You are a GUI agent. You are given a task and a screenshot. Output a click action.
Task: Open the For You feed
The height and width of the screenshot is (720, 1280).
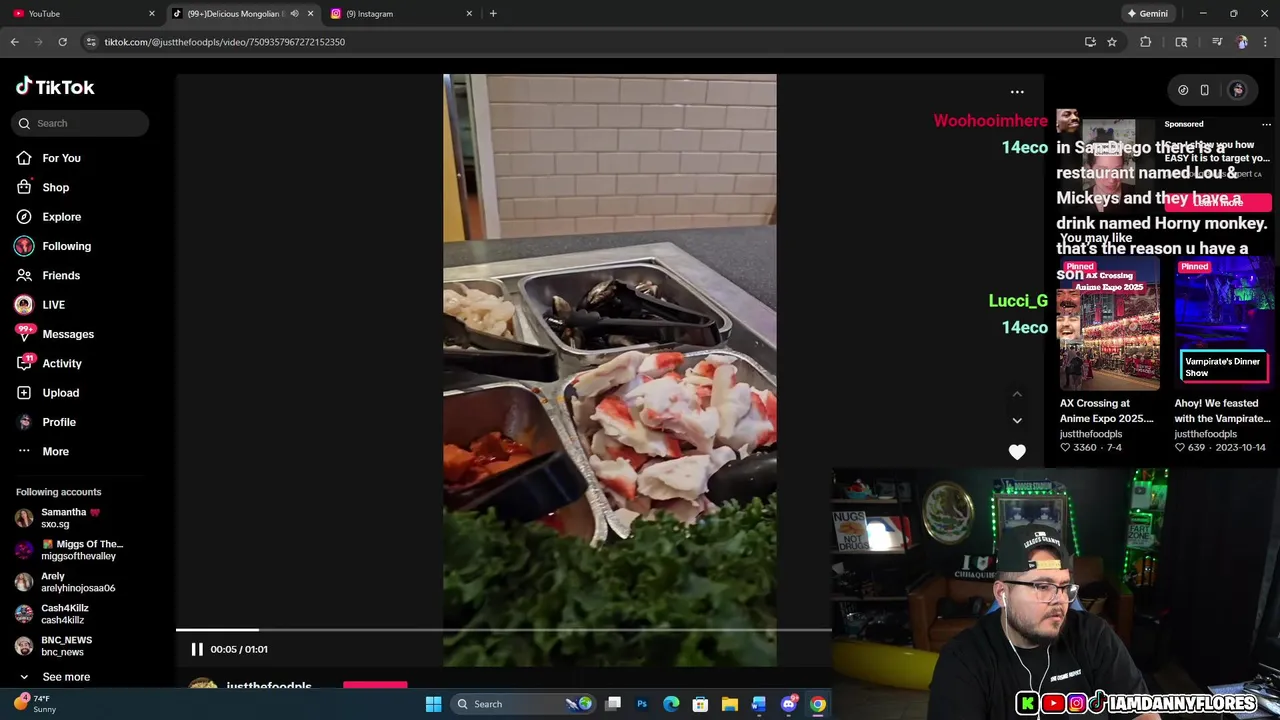(x=60, y=158)
